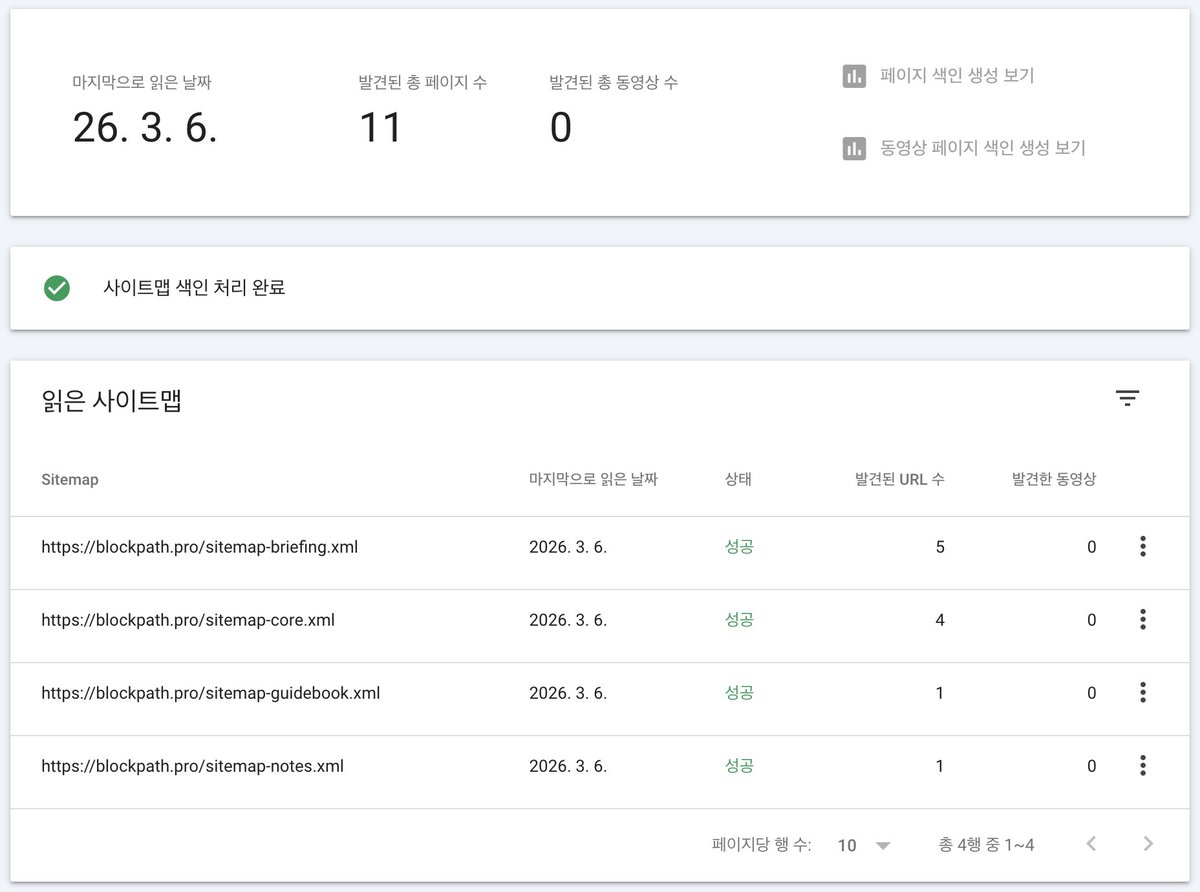Open video page indexing bar-chart icon

tap(854, 149)
